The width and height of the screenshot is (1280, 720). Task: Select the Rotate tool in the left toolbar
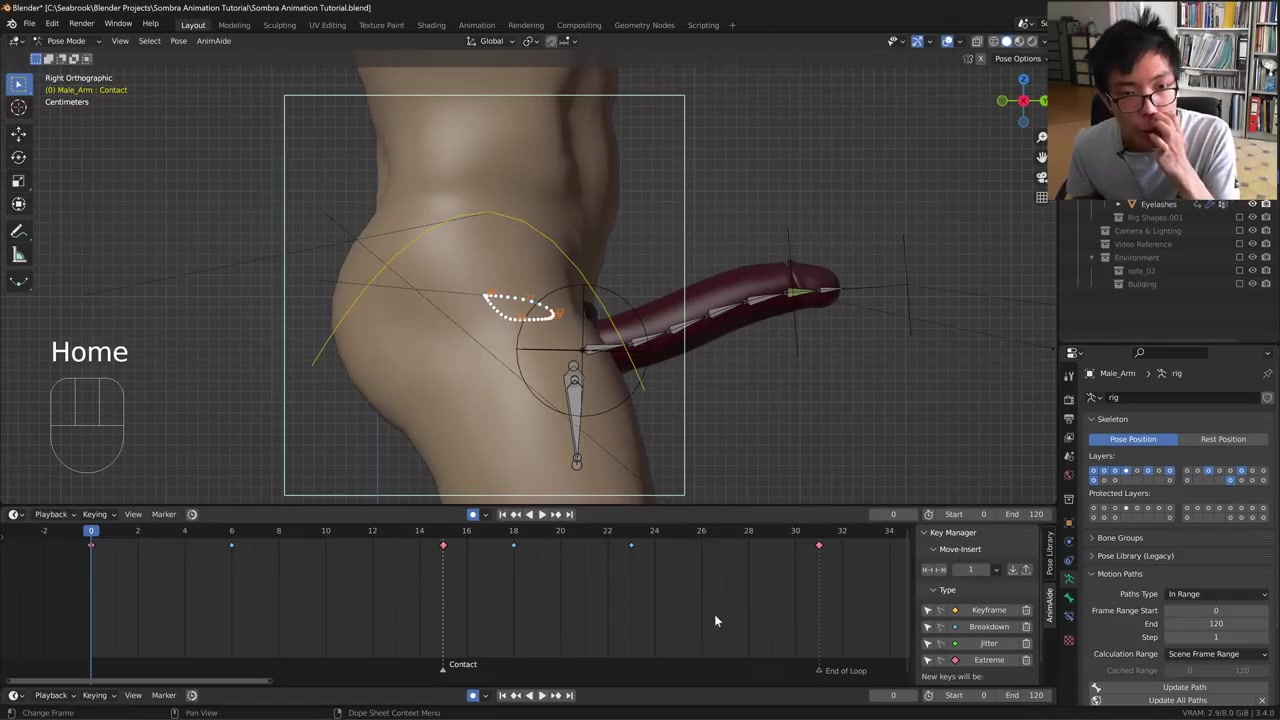pos(18,157)
